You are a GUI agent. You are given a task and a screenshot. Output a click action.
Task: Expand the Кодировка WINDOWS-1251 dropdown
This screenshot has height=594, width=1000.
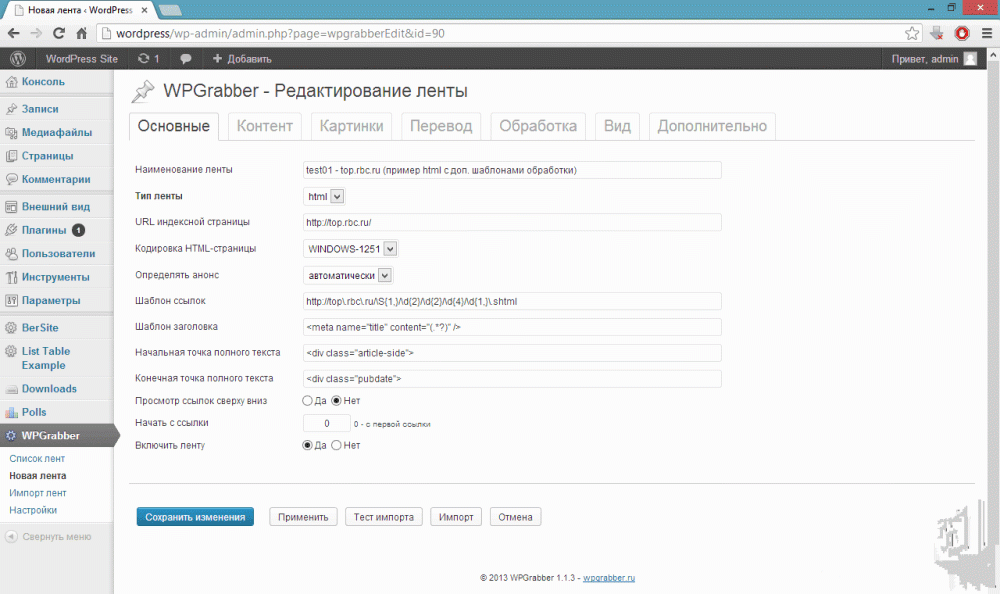(350, 248)
